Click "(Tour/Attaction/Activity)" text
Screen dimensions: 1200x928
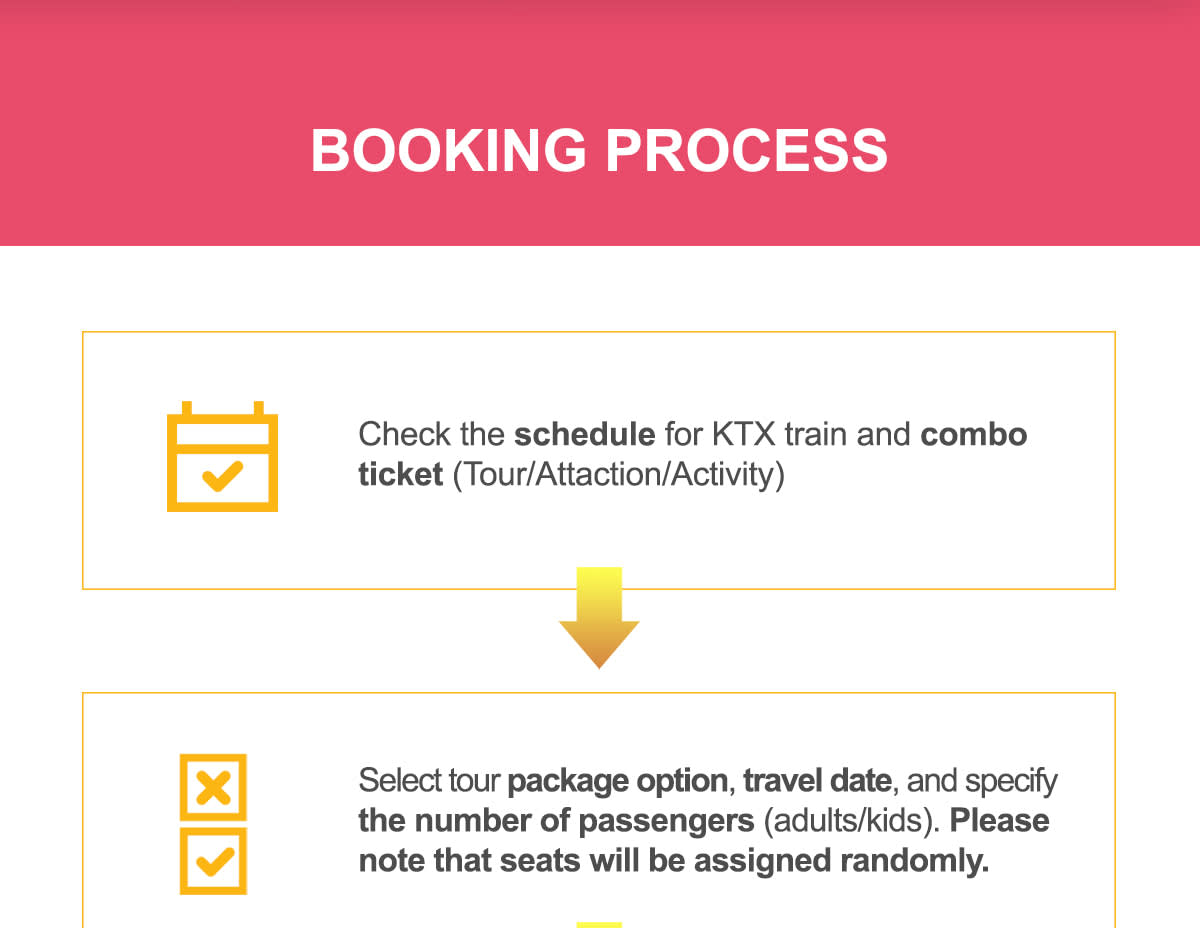tap(618, 474)
